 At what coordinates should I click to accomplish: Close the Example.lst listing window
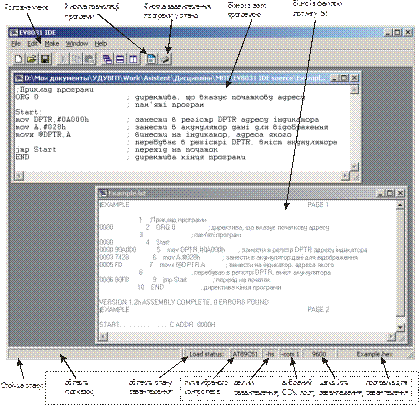click(x=400, y=193)
